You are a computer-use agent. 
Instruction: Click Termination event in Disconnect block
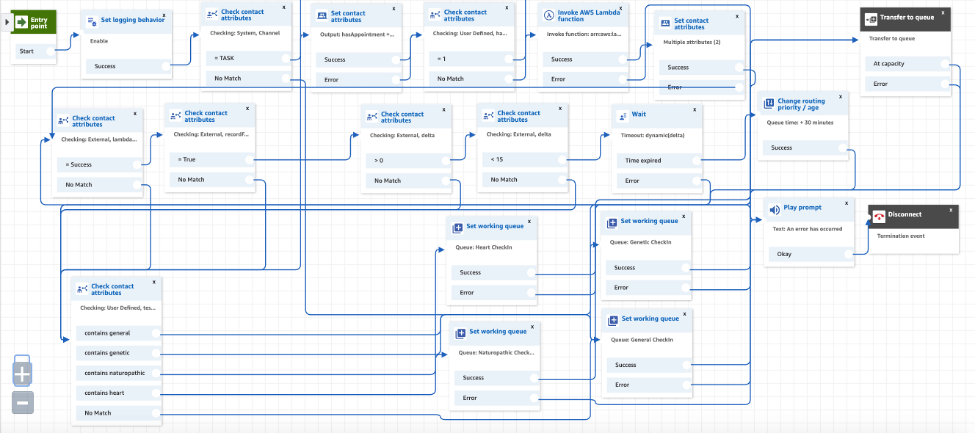pos(901,236)
